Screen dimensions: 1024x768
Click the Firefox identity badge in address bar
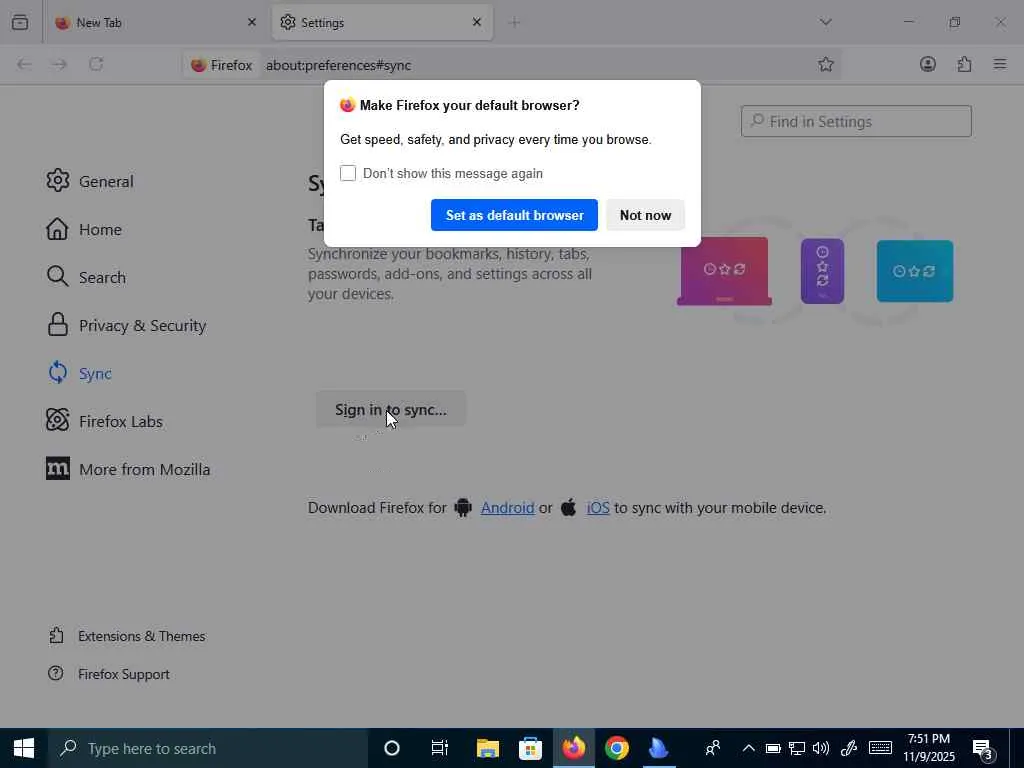(x=221, y=65)
